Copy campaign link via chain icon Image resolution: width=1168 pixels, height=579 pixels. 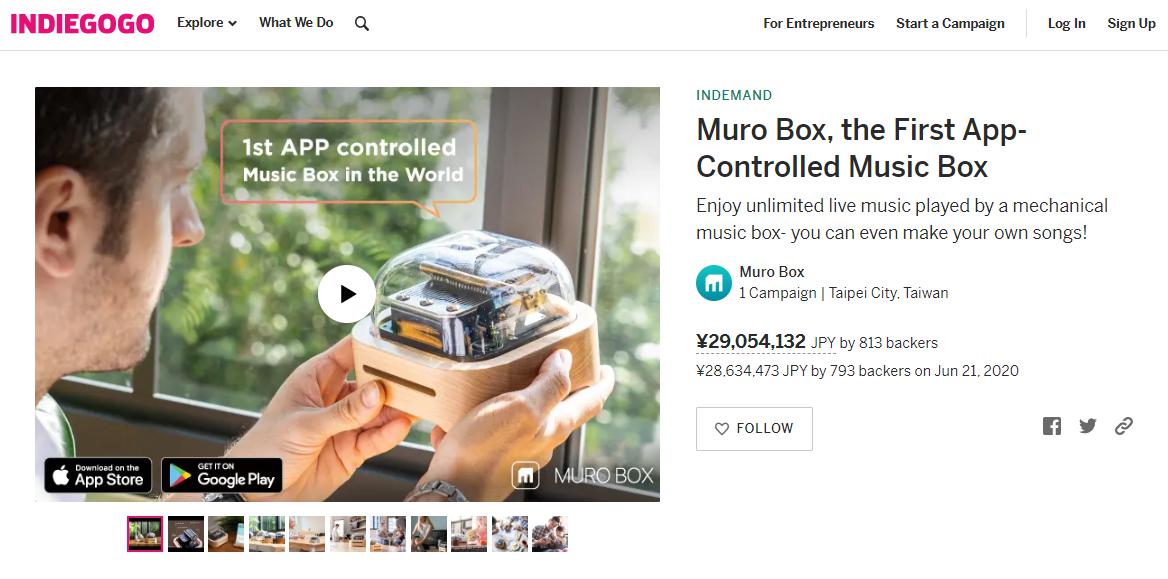(x=1123, y=426)
